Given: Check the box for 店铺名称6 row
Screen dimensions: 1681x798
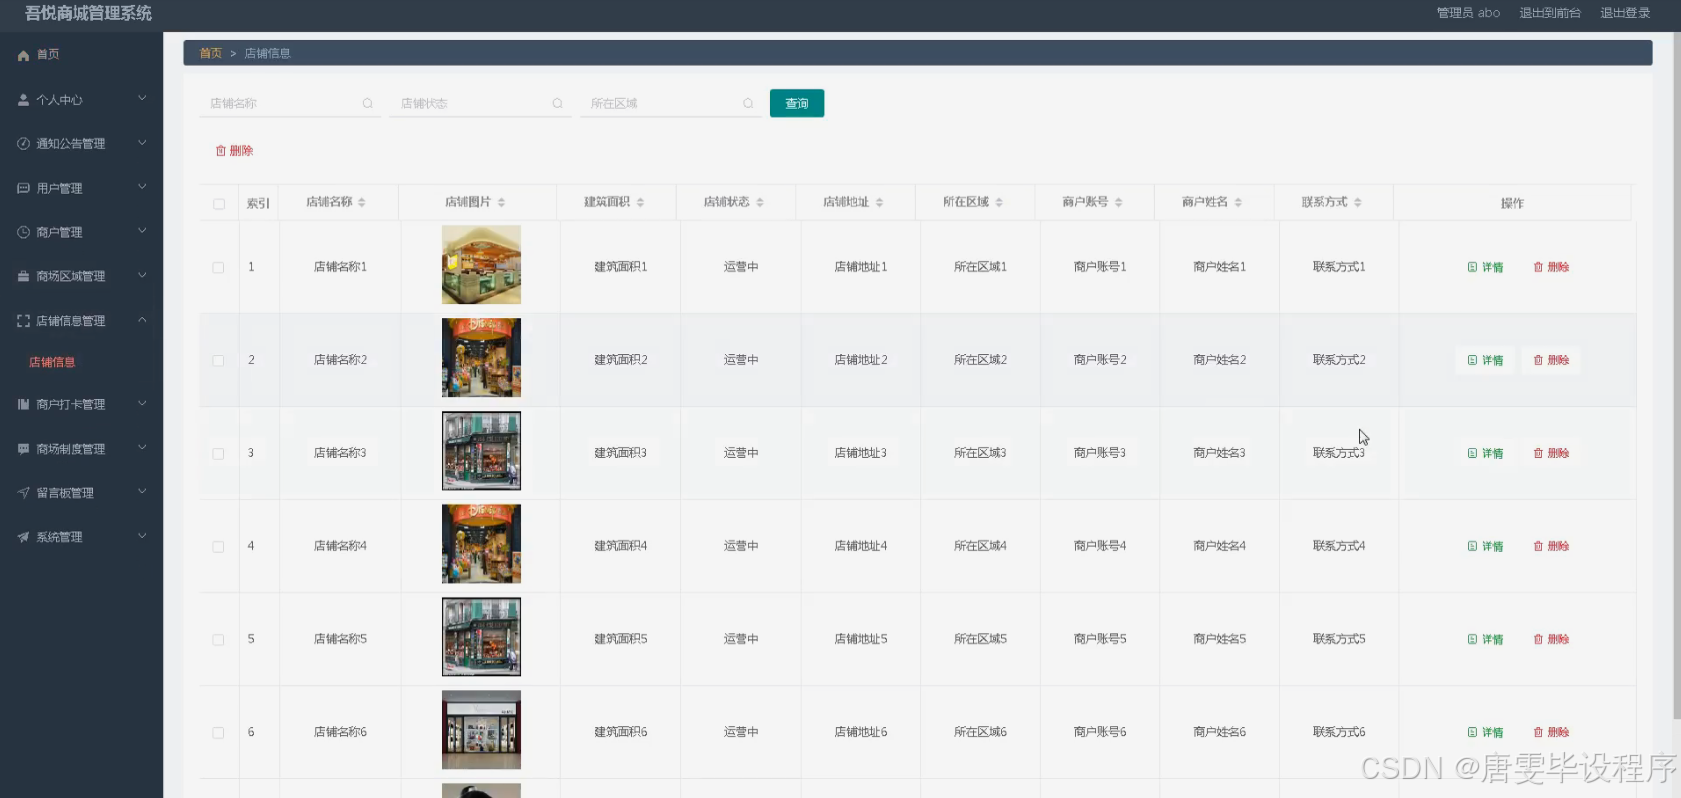Looking at the screenshot, I should (x=218, y=732).
